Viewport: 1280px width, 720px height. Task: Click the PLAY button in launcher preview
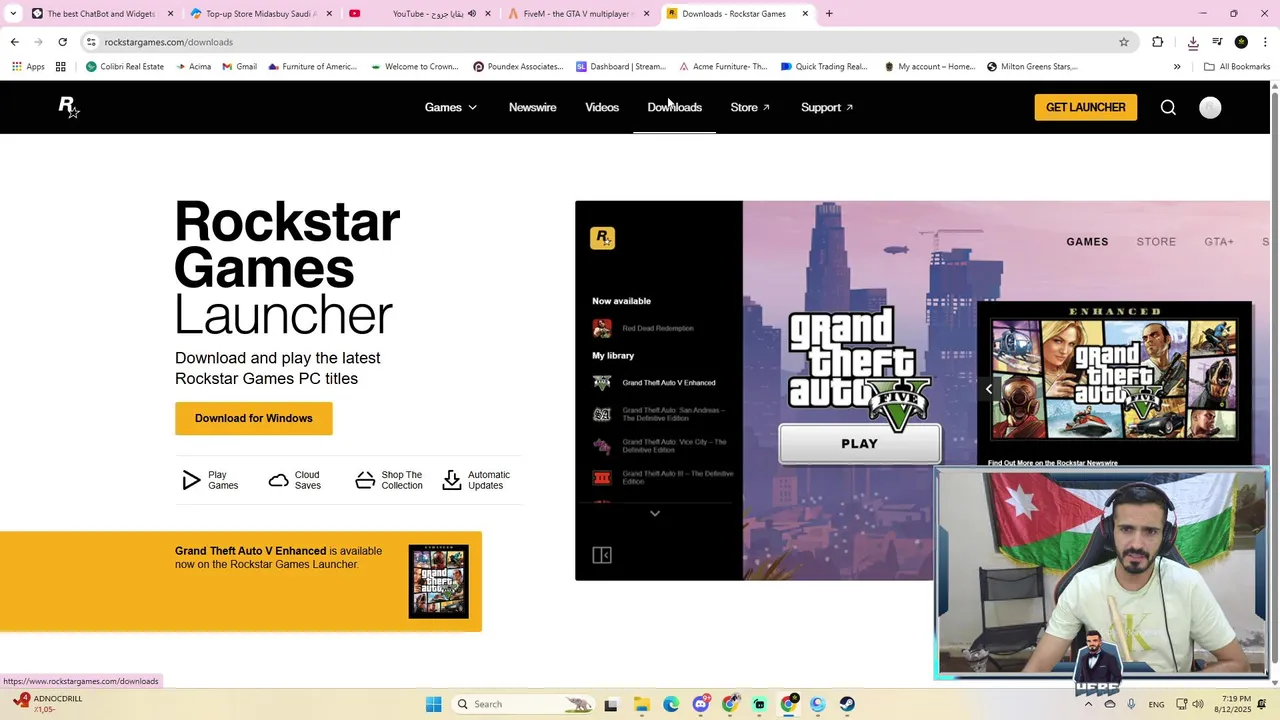tap(860, 444)
